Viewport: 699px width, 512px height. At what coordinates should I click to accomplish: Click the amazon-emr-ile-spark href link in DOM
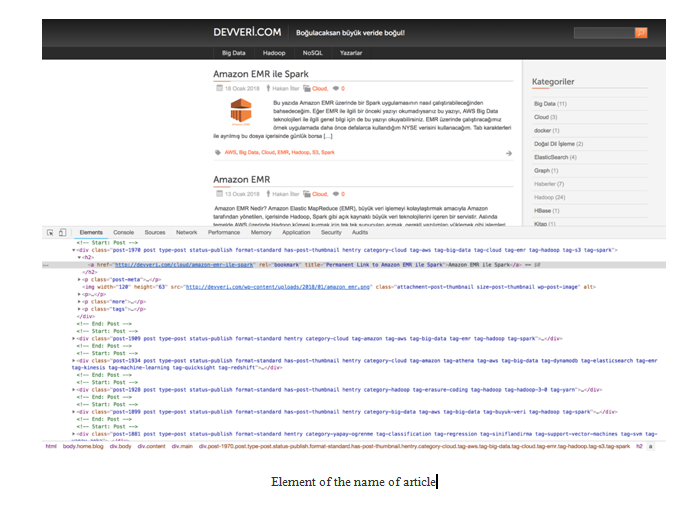coord(184,265)
